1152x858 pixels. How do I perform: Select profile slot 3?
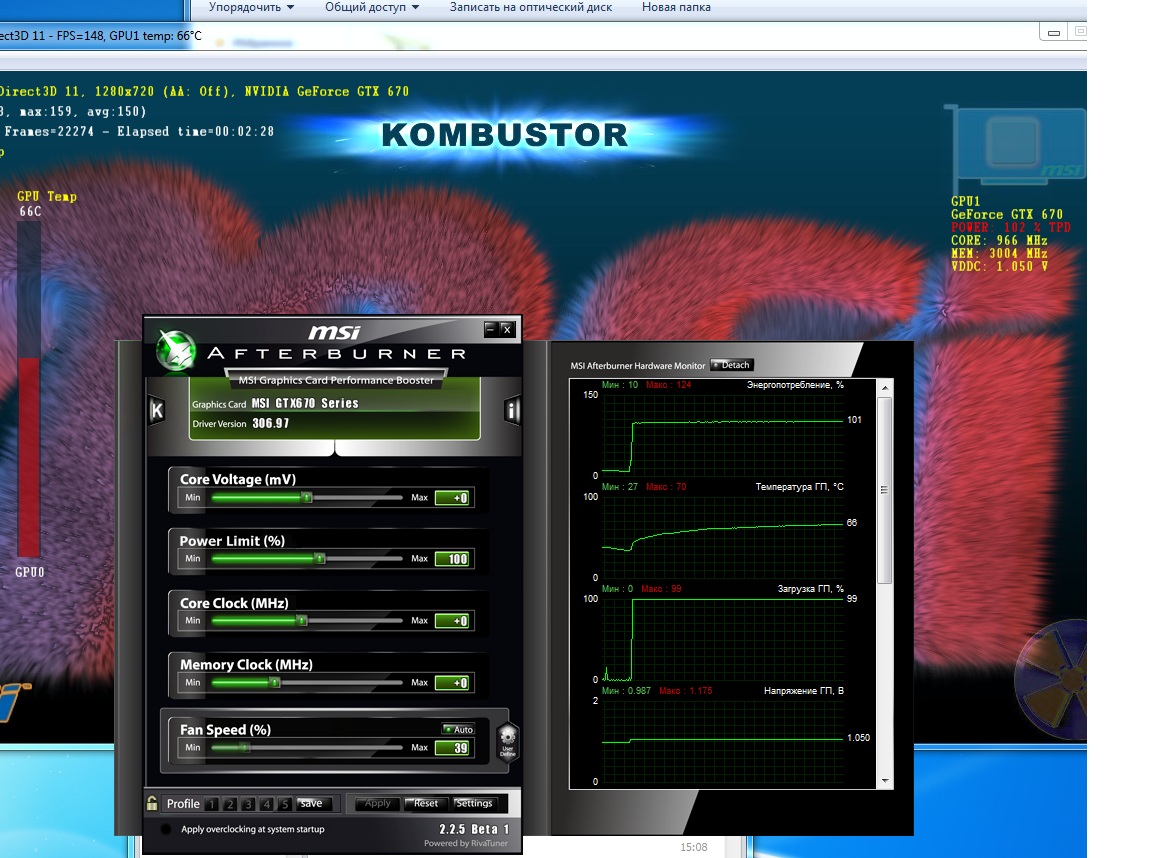click(x=248, y=804)
